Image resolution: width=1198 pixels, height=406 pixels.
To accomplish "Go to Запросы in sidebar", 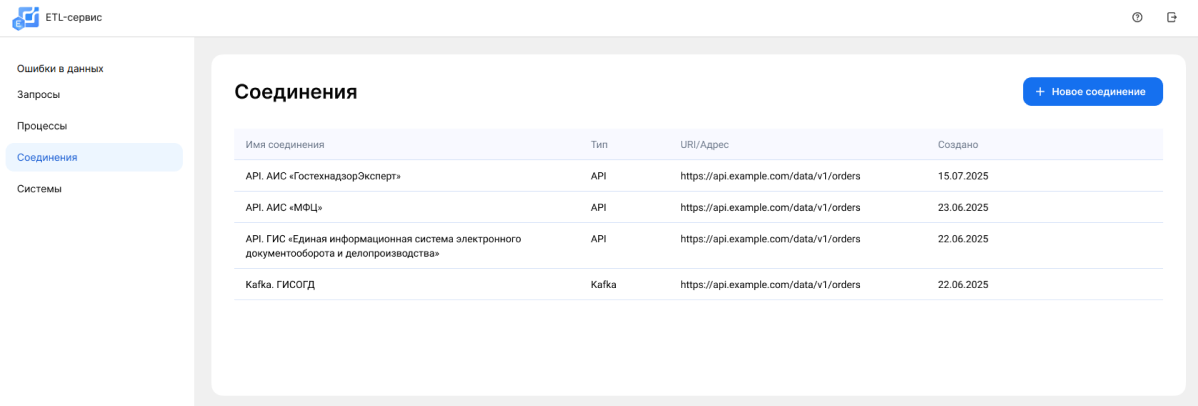I will [x=39, y=95].
